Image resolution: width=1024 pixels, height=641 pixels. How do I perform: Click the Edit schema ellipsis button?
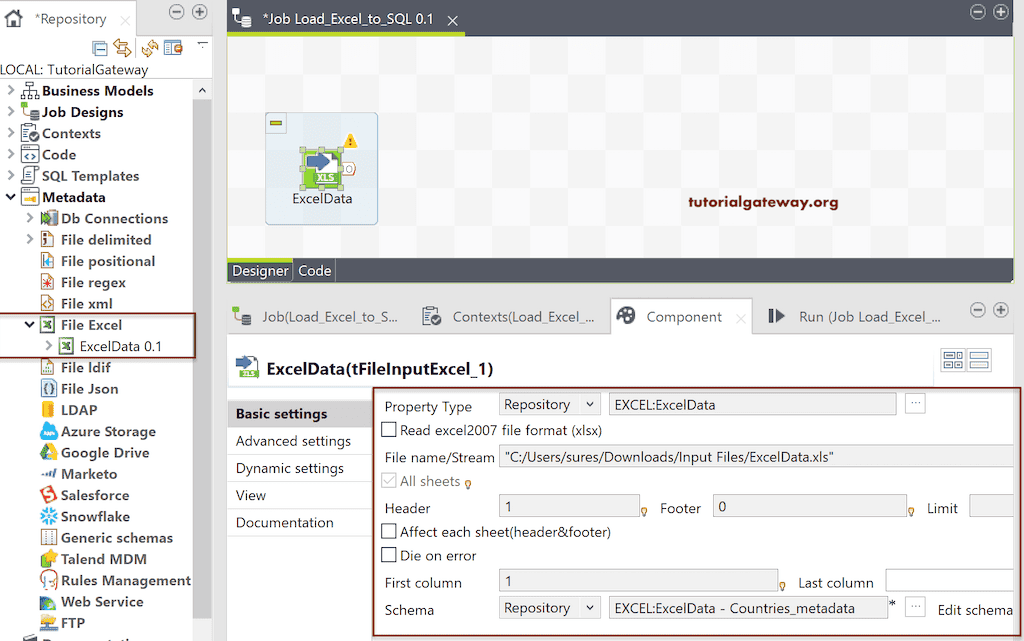click(914, 609)
